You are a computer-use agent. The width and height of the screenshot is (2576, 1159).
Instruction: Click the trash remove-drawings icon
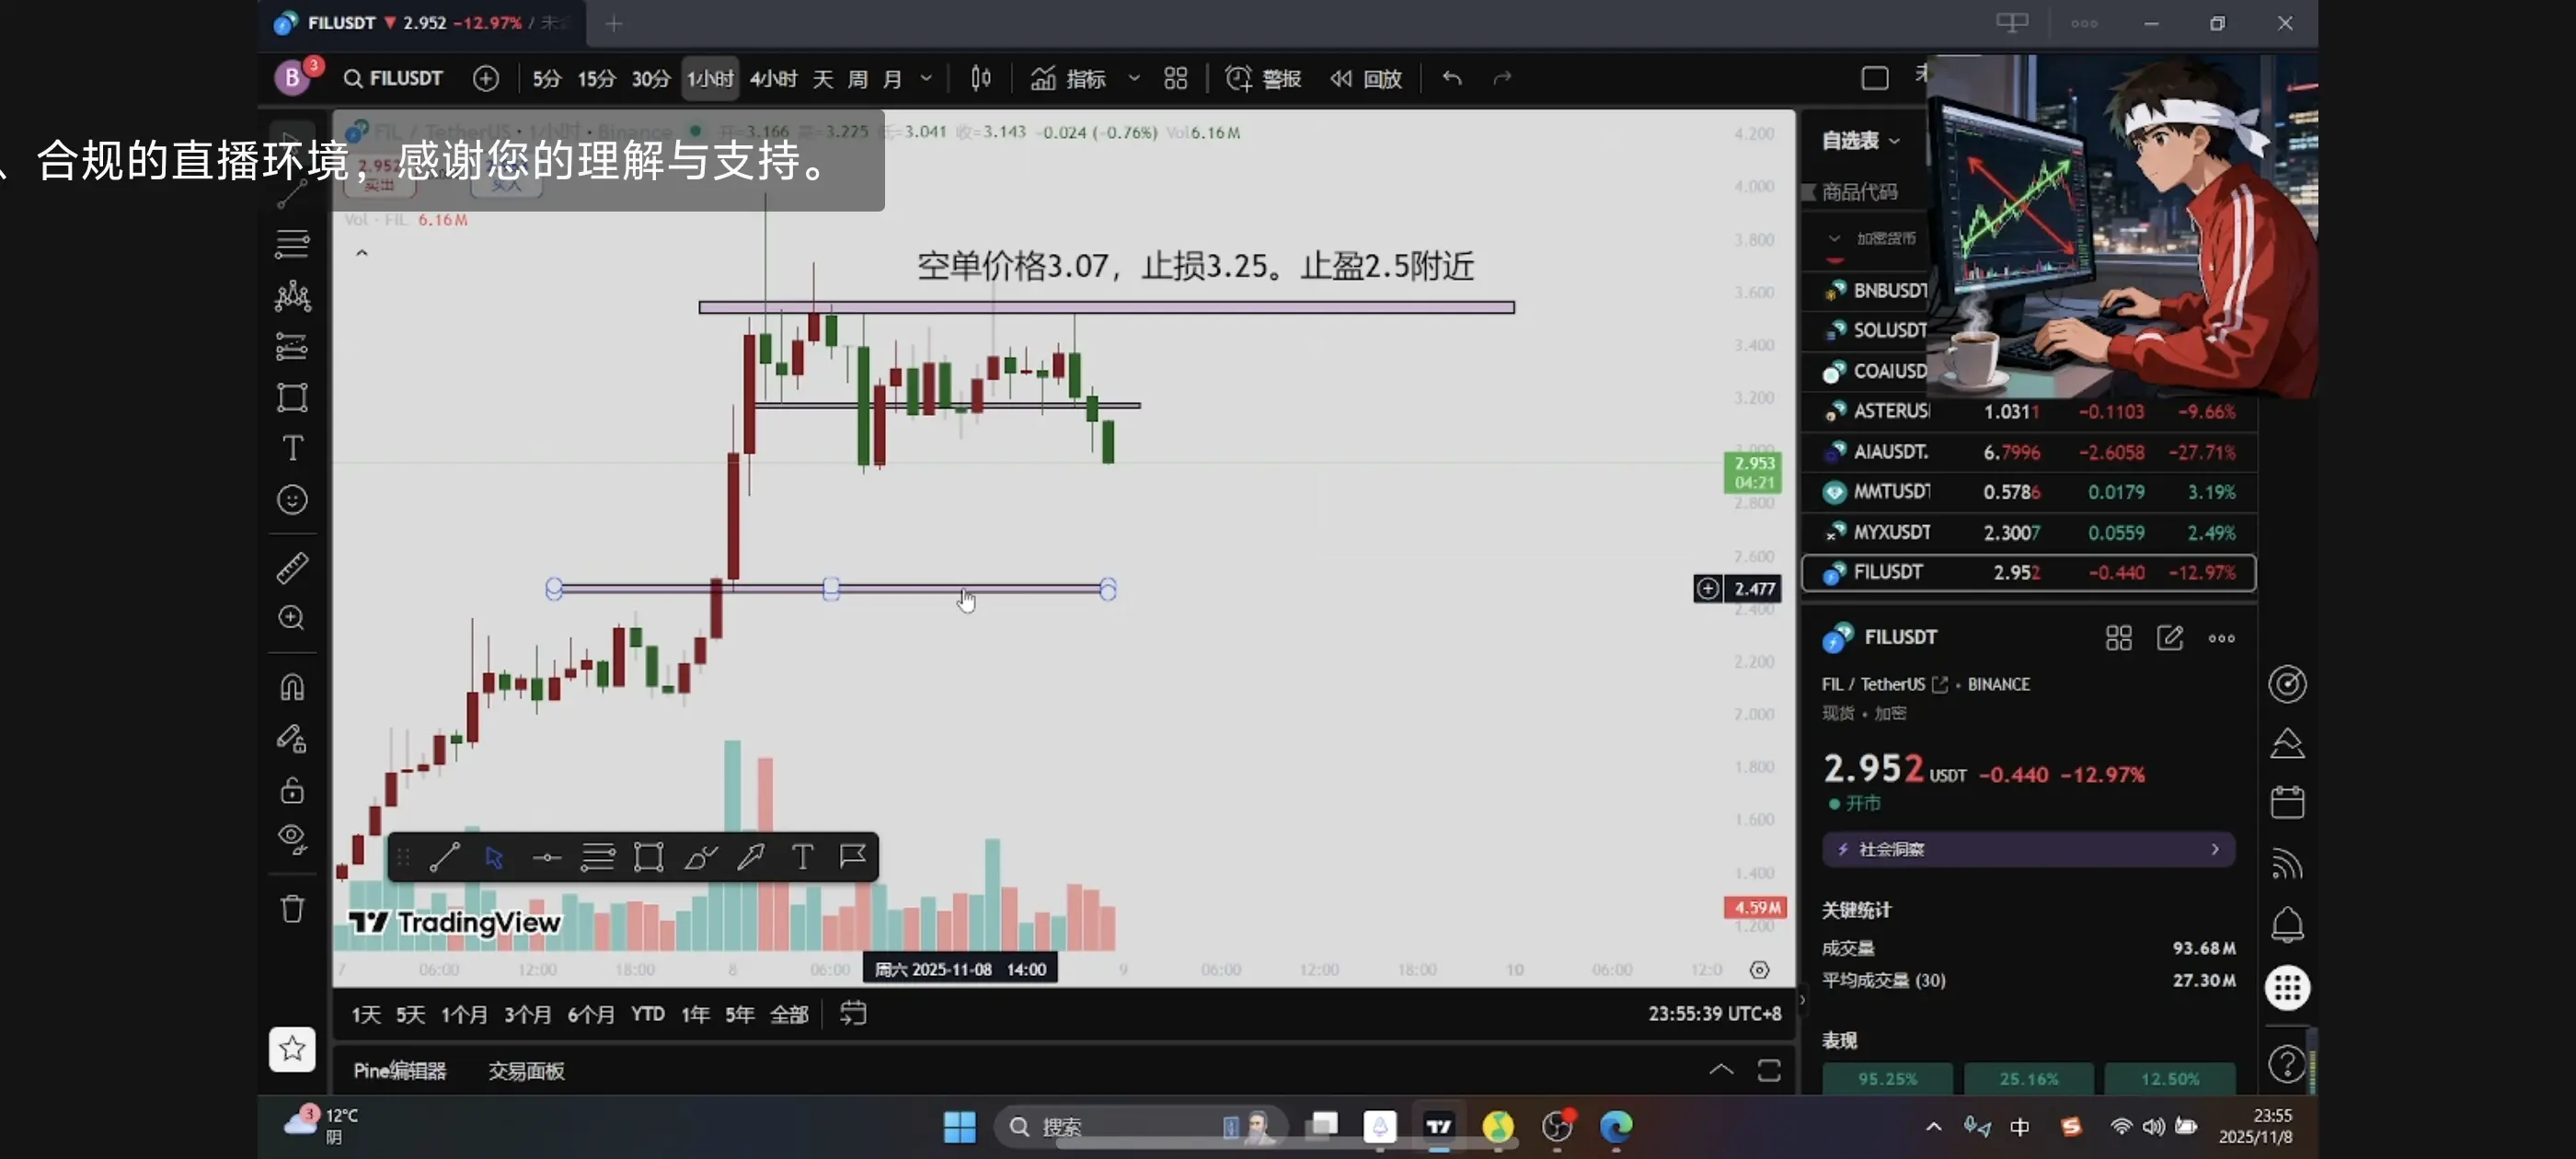292,908
